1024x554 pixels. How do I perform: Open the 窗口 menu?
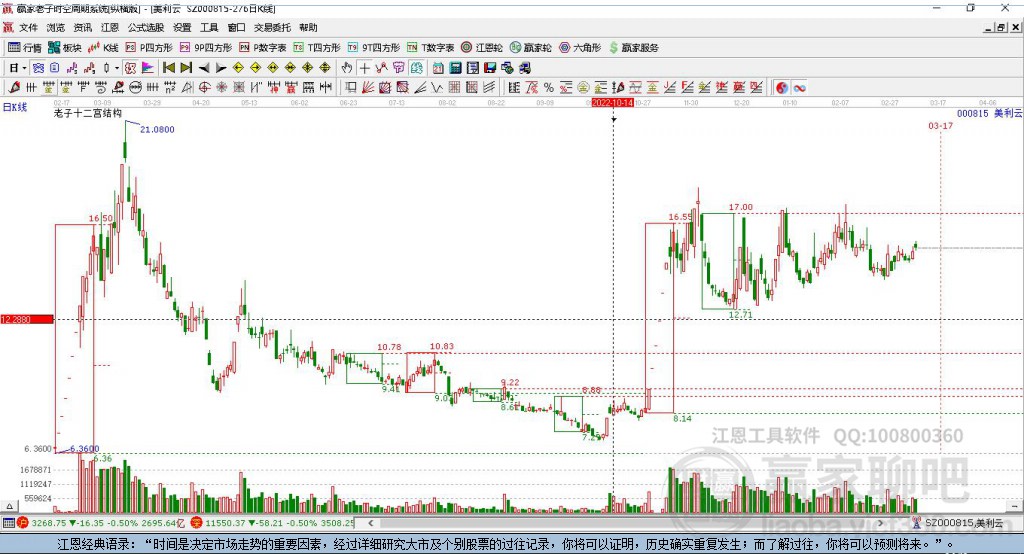[236, 27]
